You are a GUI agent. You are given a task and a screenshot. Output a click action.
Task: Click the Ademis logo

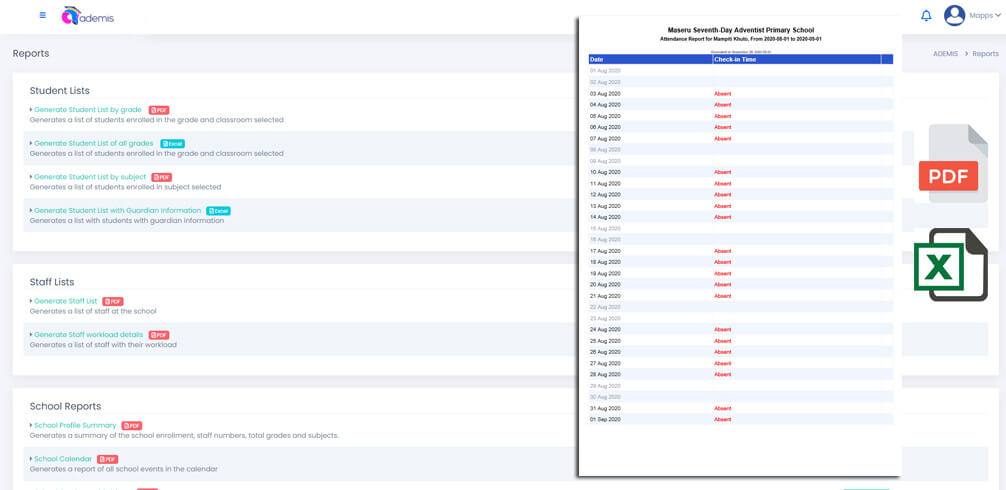(x=88, y=16)
